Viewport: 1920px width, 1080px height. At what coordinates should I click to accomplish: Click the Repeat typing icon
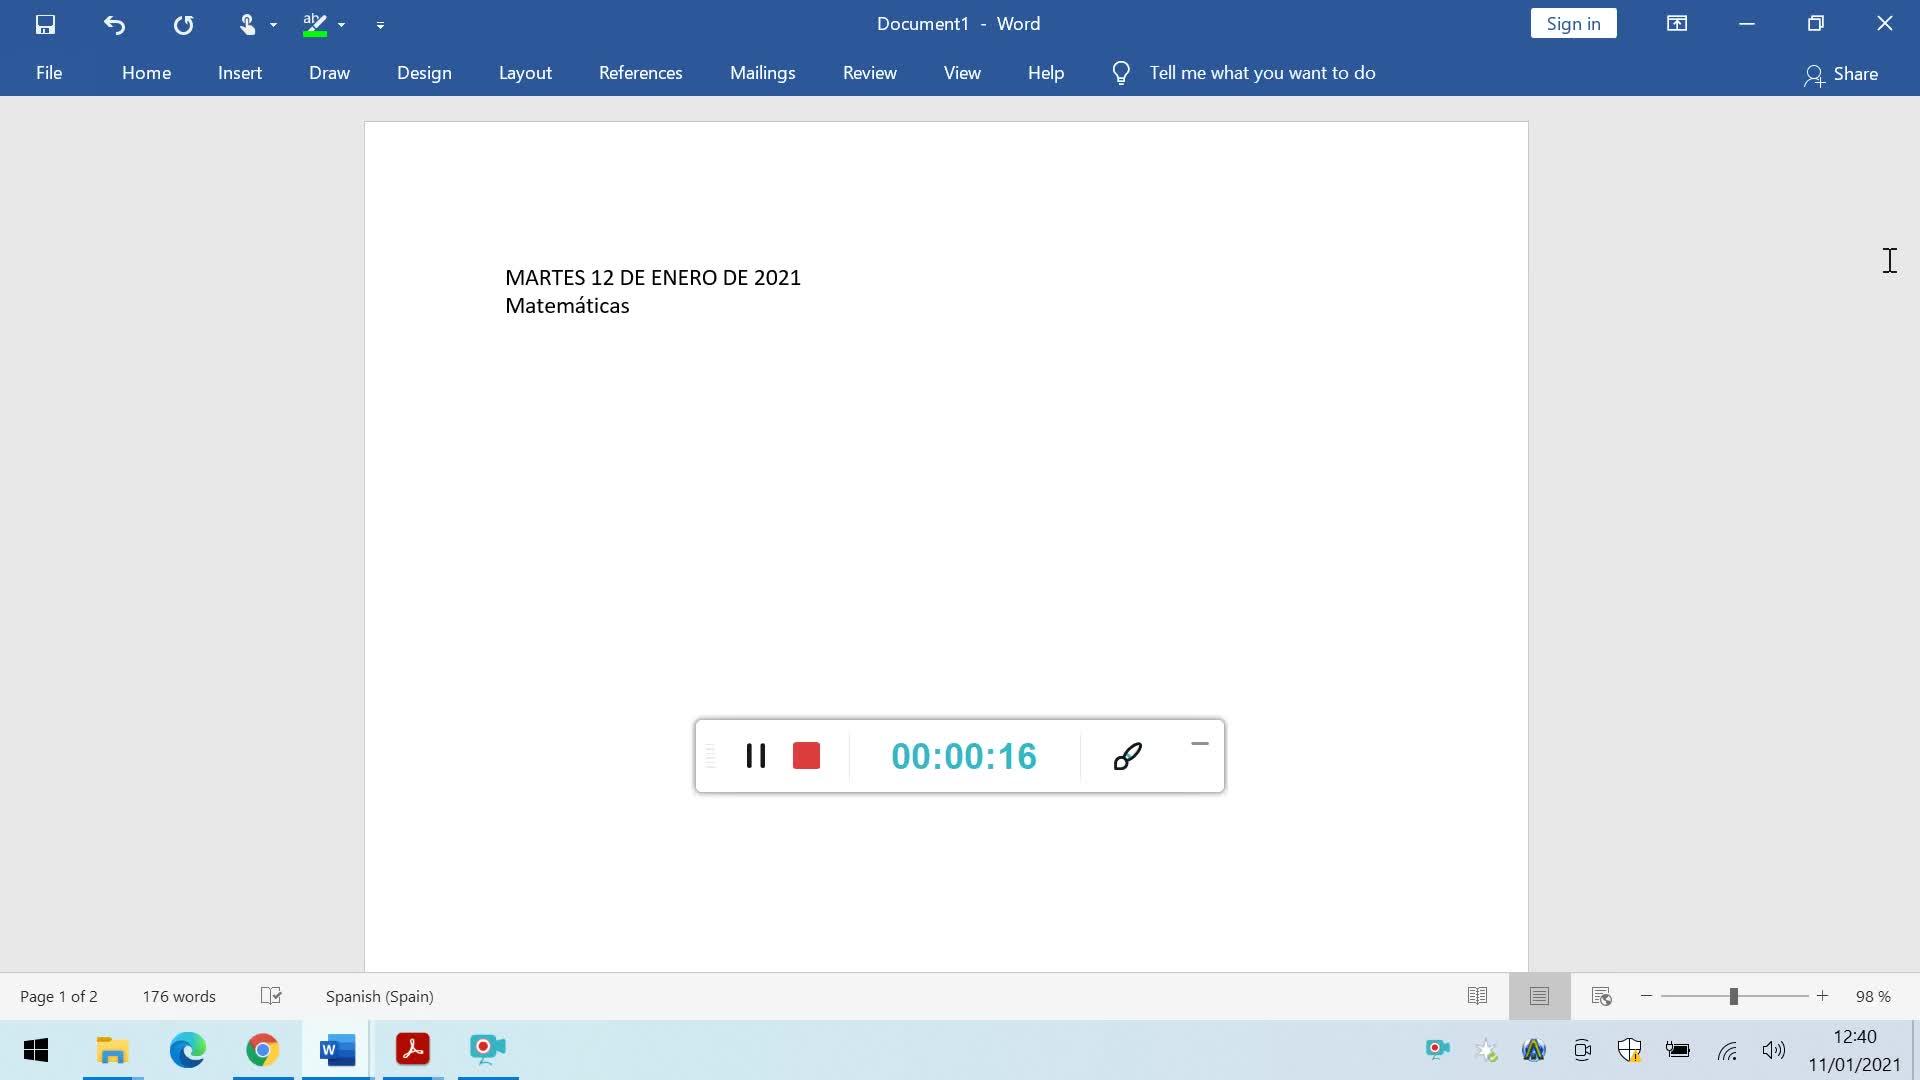(x=183, y=24)
